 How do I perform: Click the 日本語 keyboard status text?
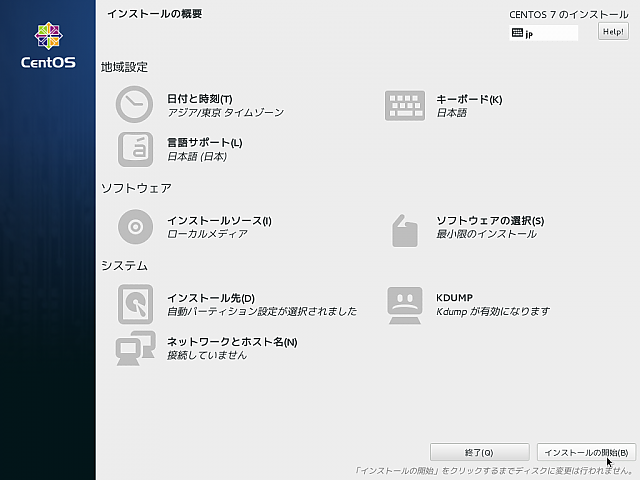click(x=451, y=113)
